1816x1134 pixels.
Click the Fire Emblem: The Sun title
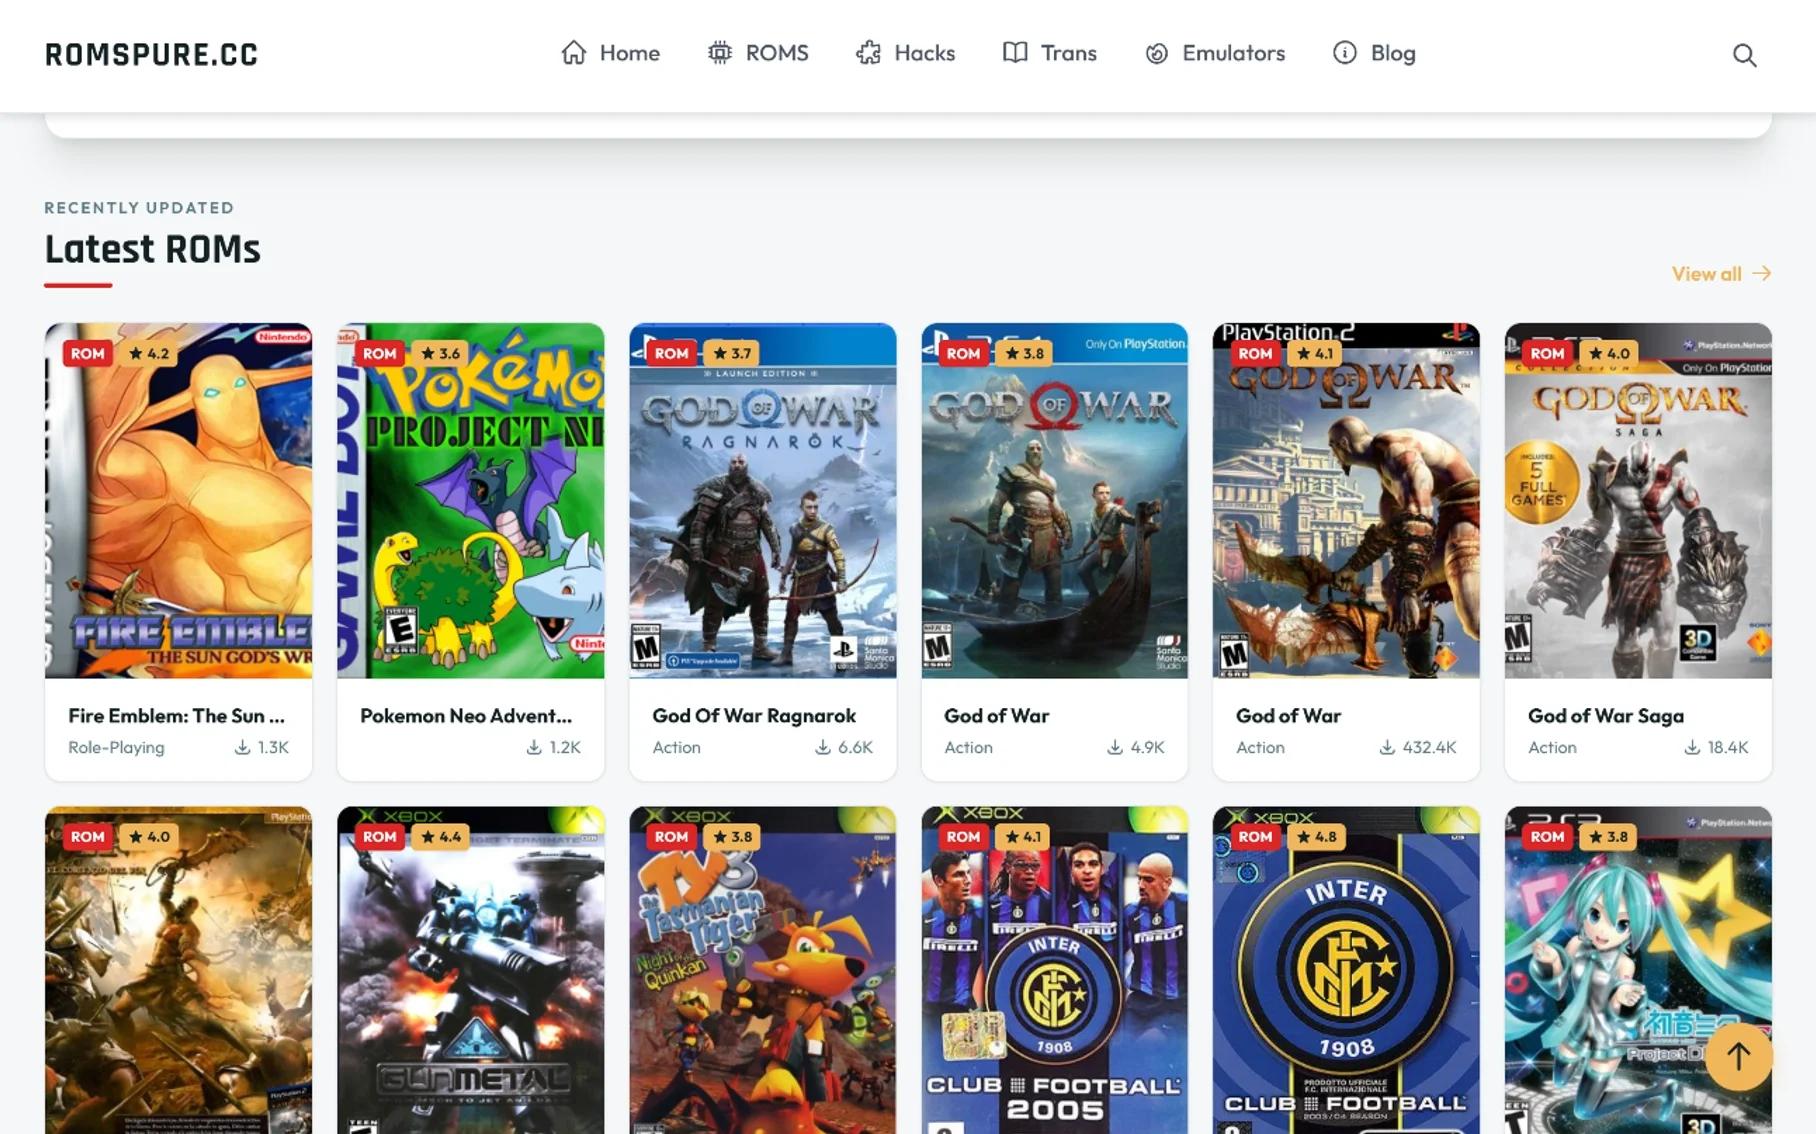coord(176,715)
